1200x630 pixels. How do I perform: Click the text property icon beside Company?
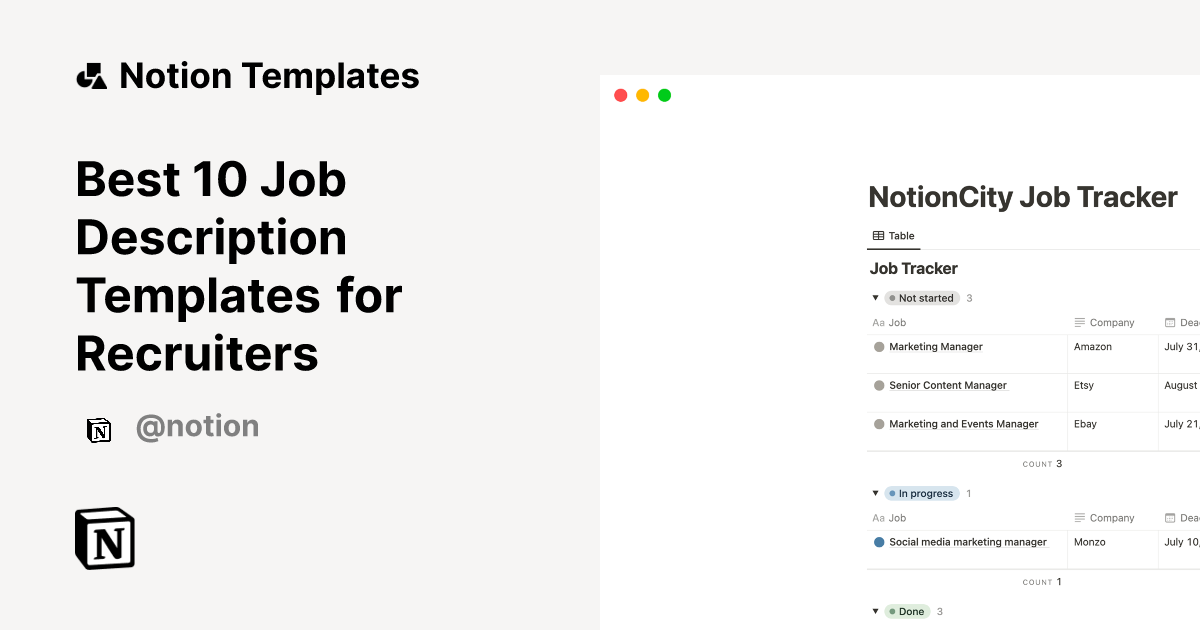point(1079,322)
